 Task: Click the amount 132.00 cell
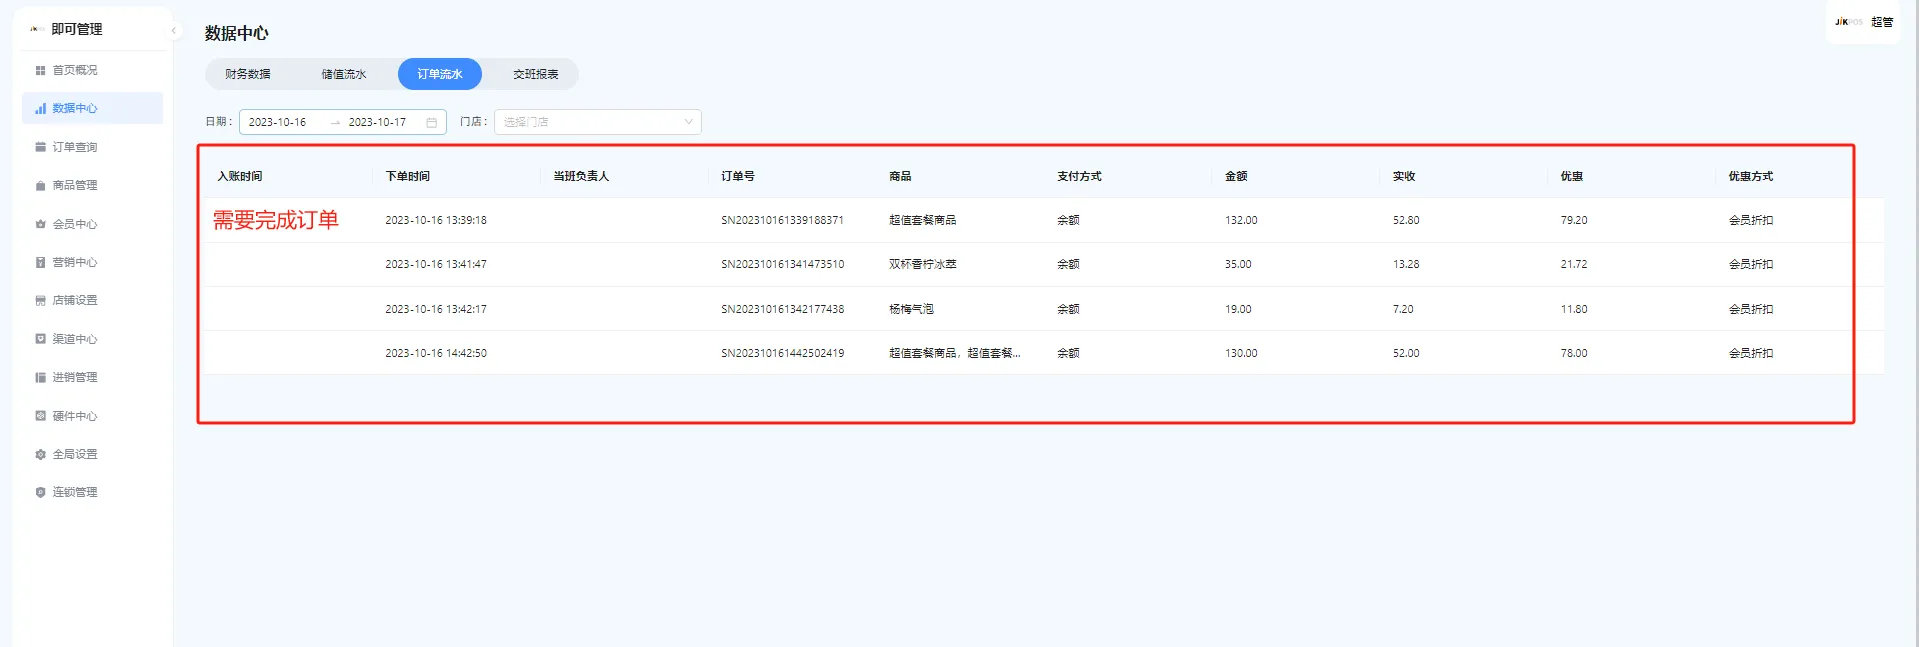click(x=1241, y=220)
